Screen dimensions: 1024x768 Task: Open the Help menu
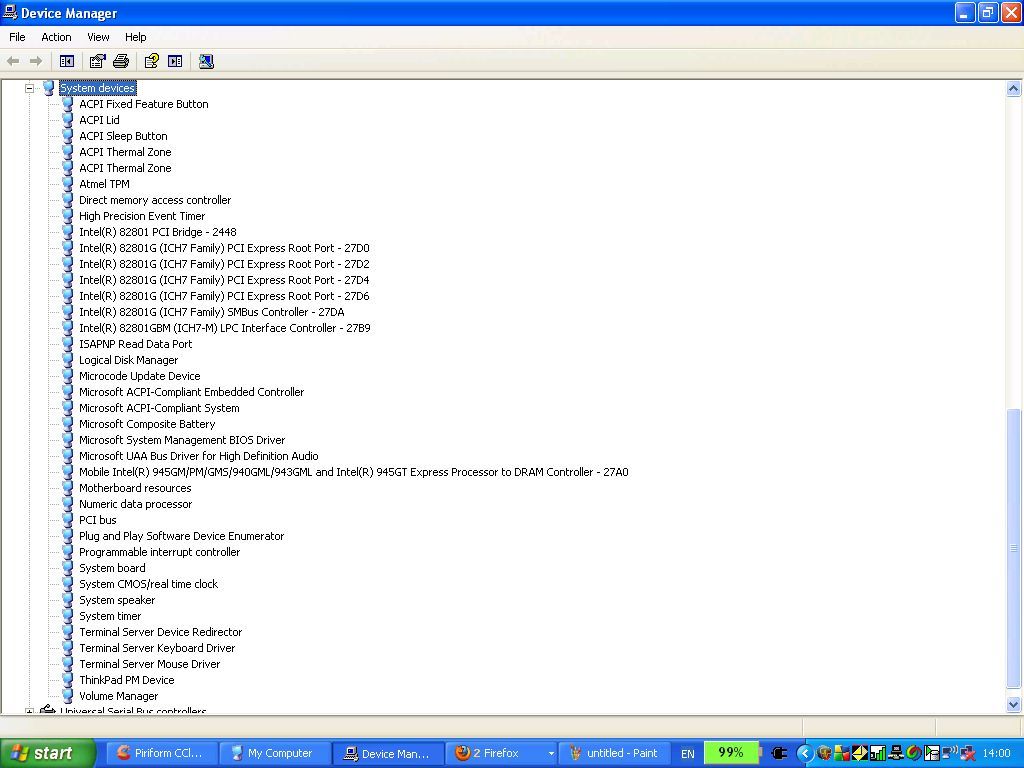click(x=136, y=37)
